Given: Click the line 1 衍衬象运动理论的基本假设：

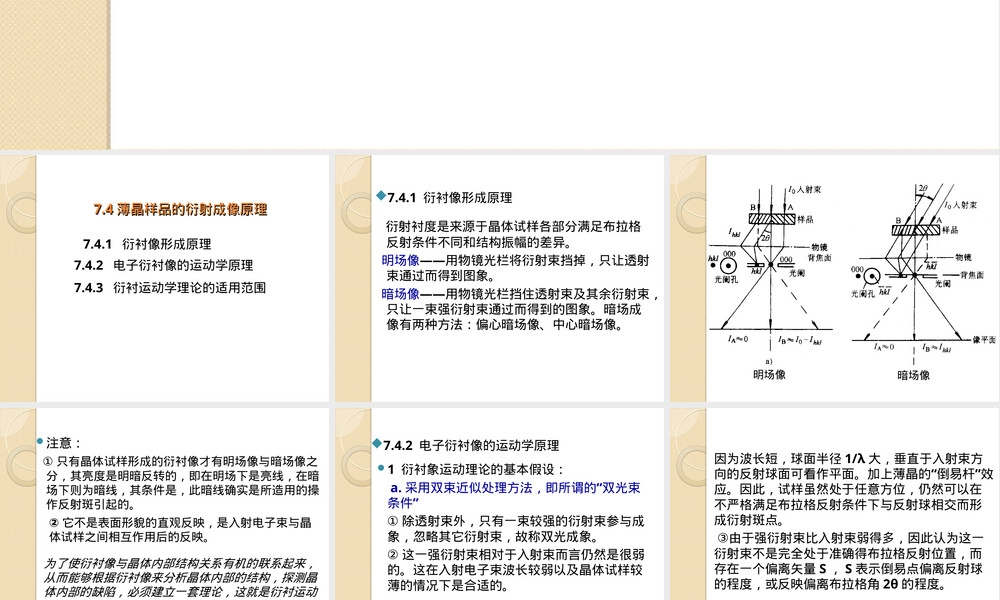Looking at the screenshot, I should pos(476,469).
